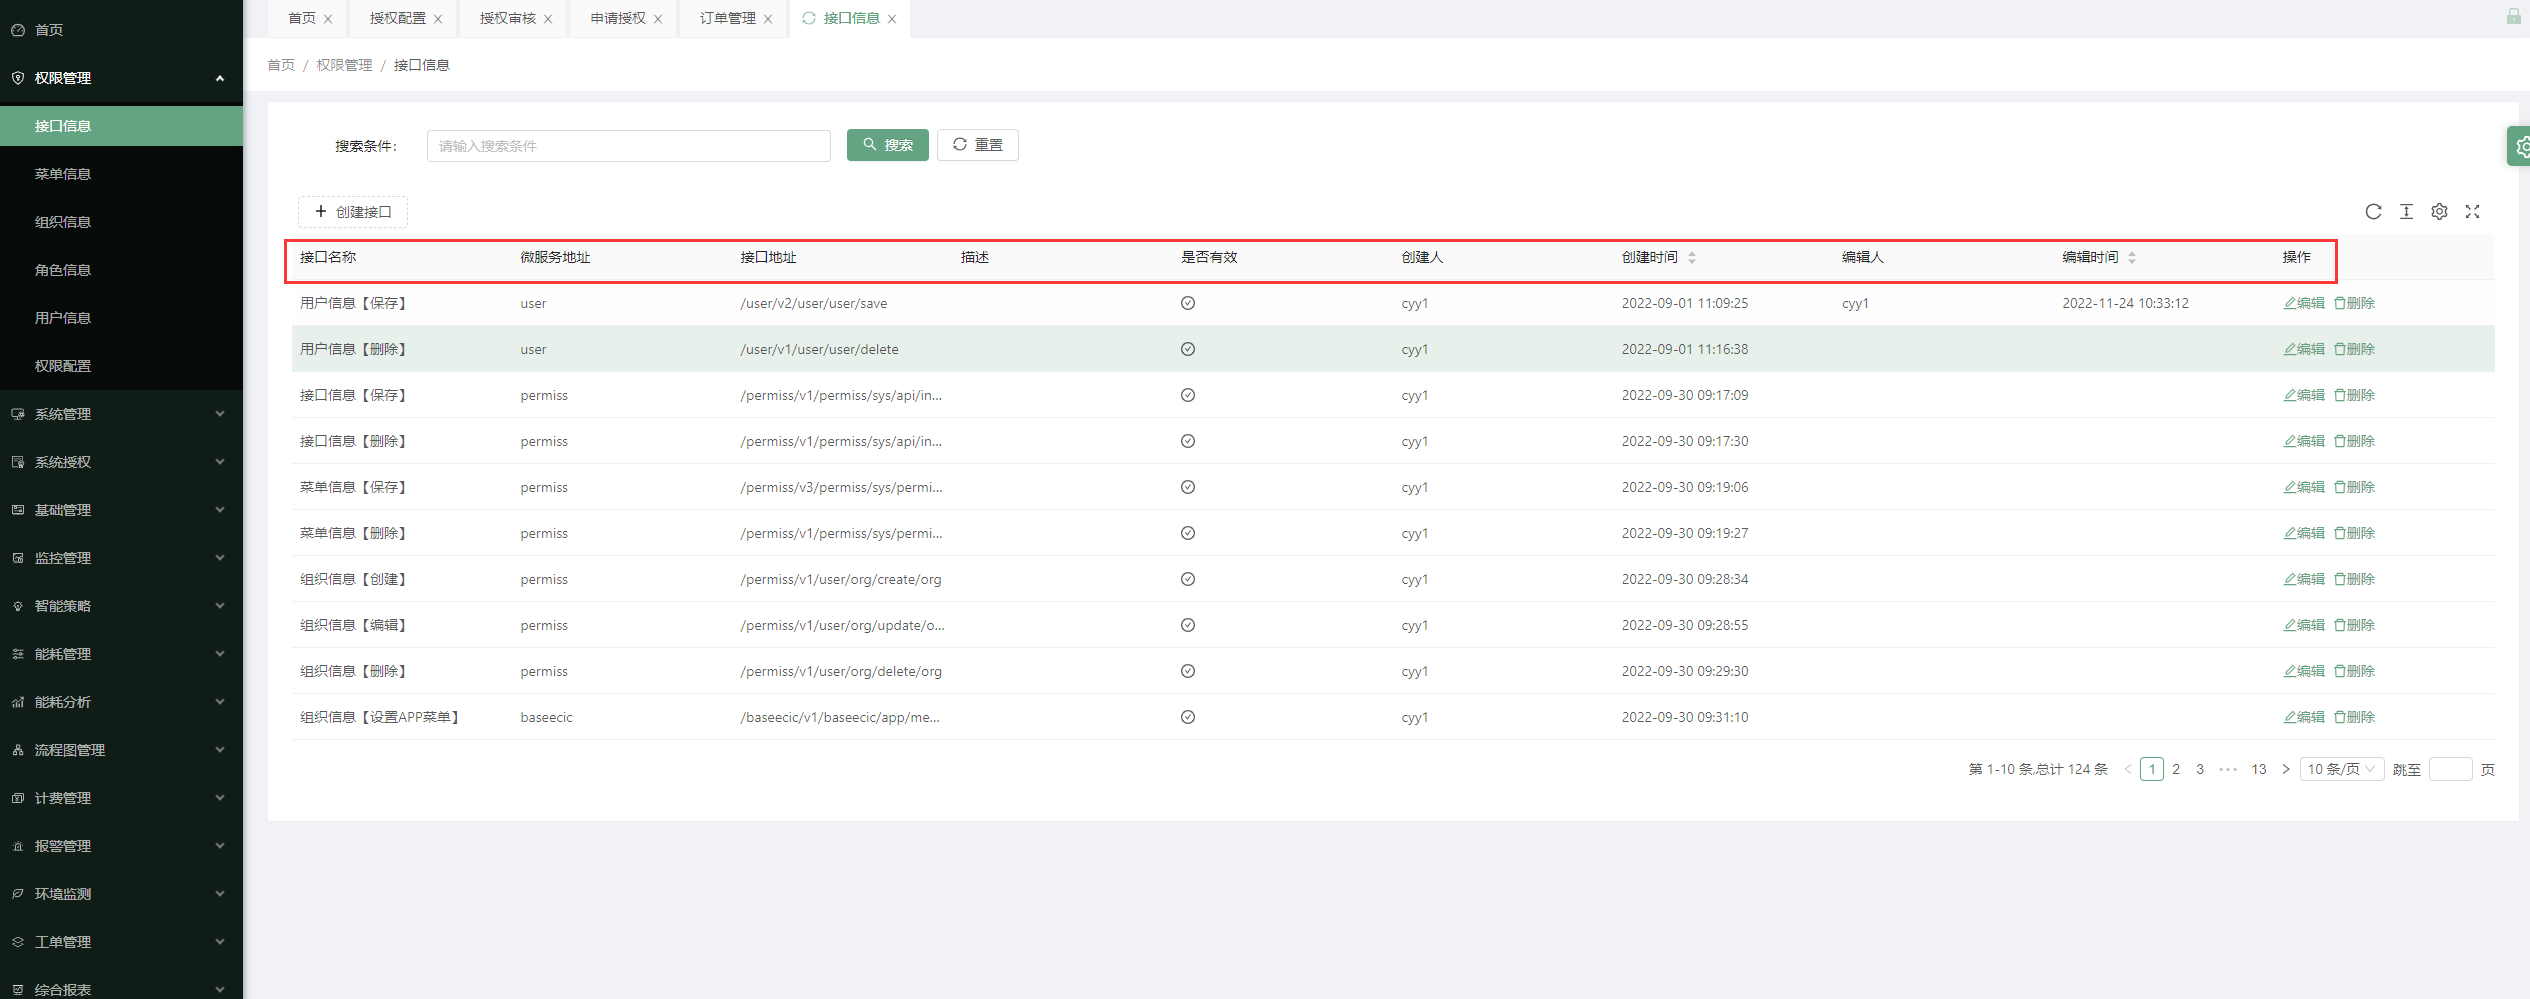
Task: Close the 授权配置 tab
Action: [438, 19]
